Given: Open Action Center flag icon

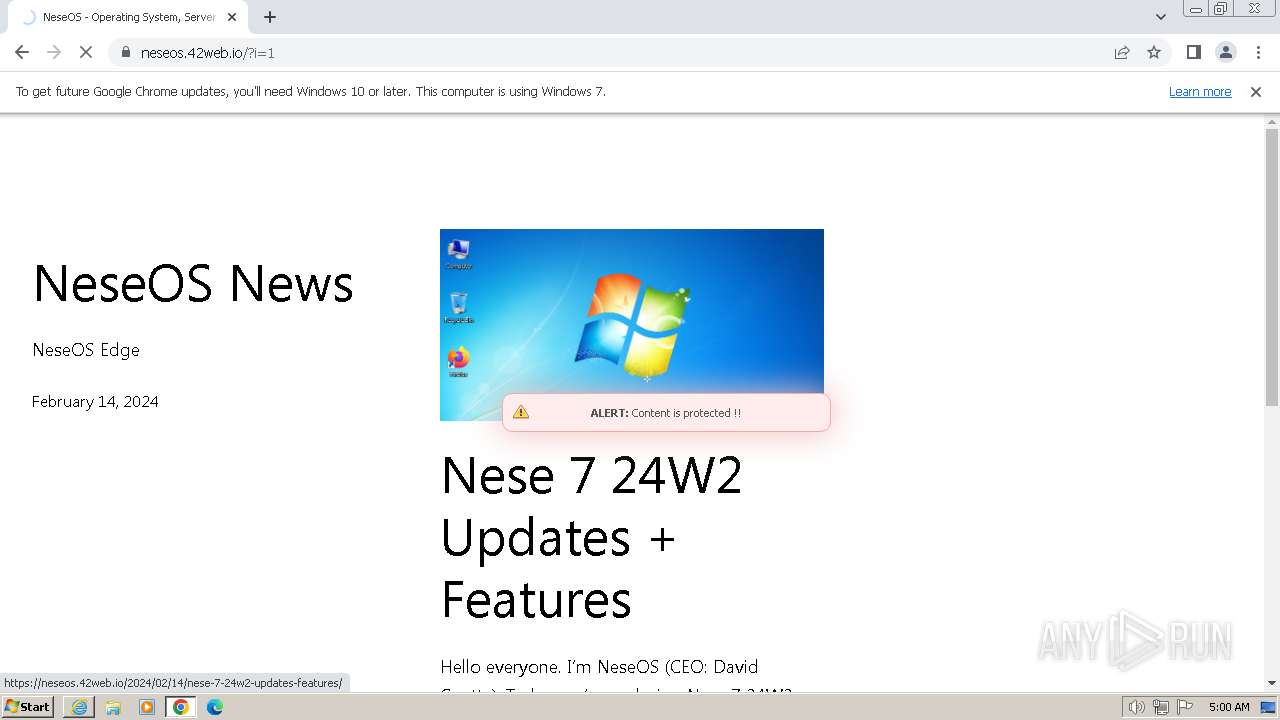Looking at the screenshot, I should pyautogui.click(x=1185, y=707).
